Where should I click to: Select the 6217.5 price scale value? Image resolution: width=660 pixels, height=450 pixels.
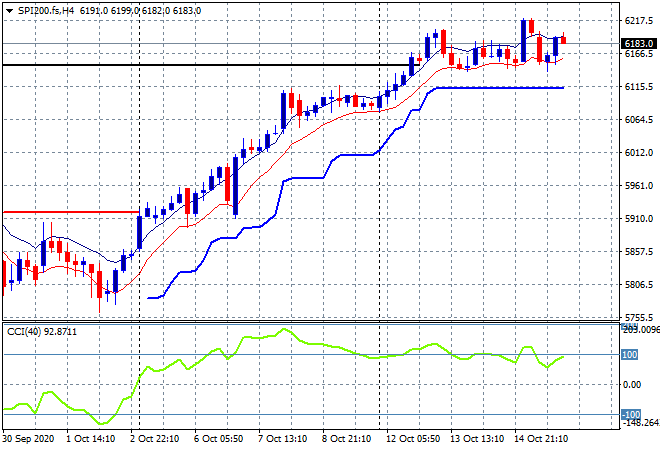639,21
